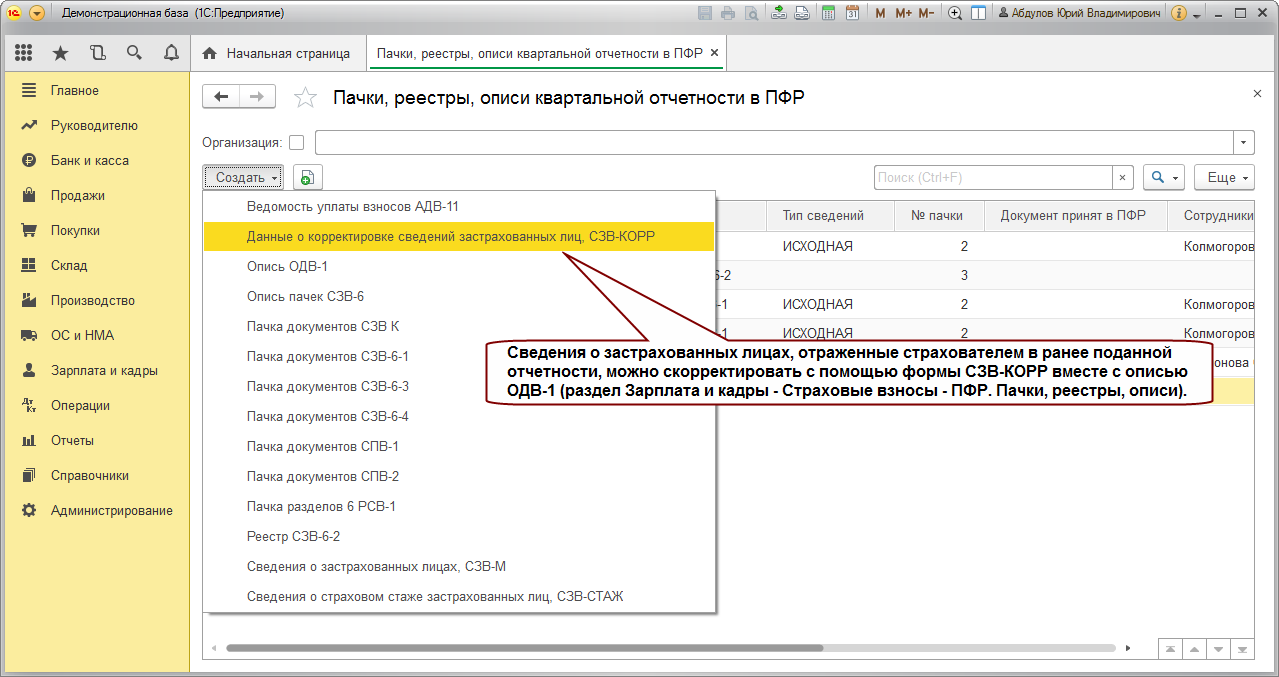
Task: Add this page to favorites star
Action: (x=305, y=97)
